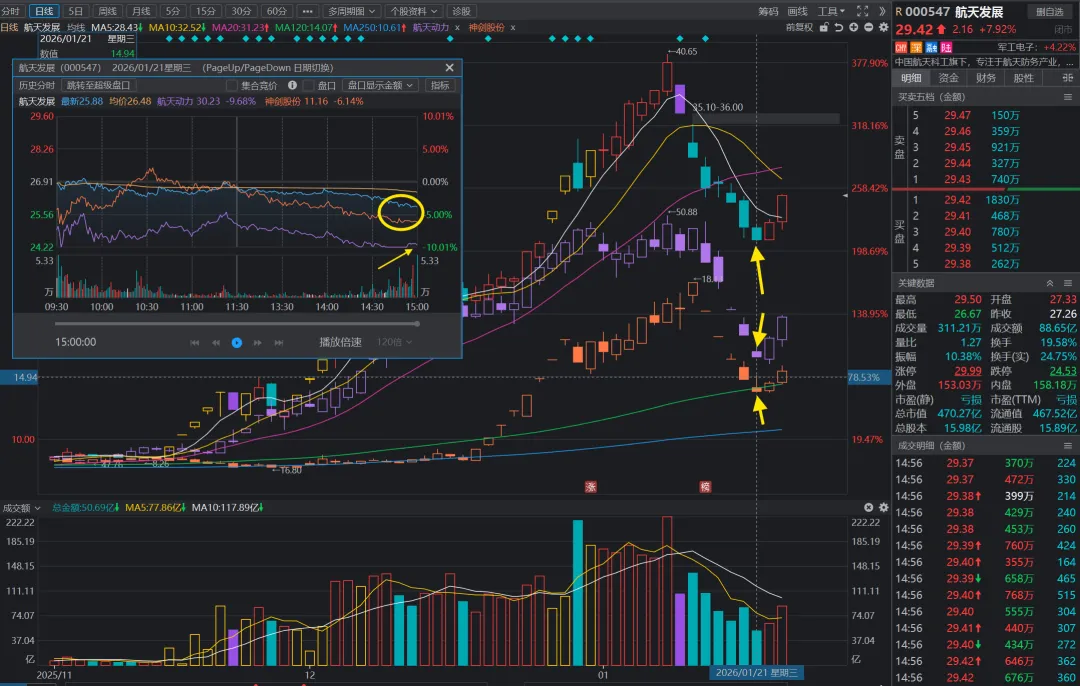This screenshot has width=1080, height=686.
Task: Open the 成交明细 panel menu icon
Action: (x=1068, y=446)
